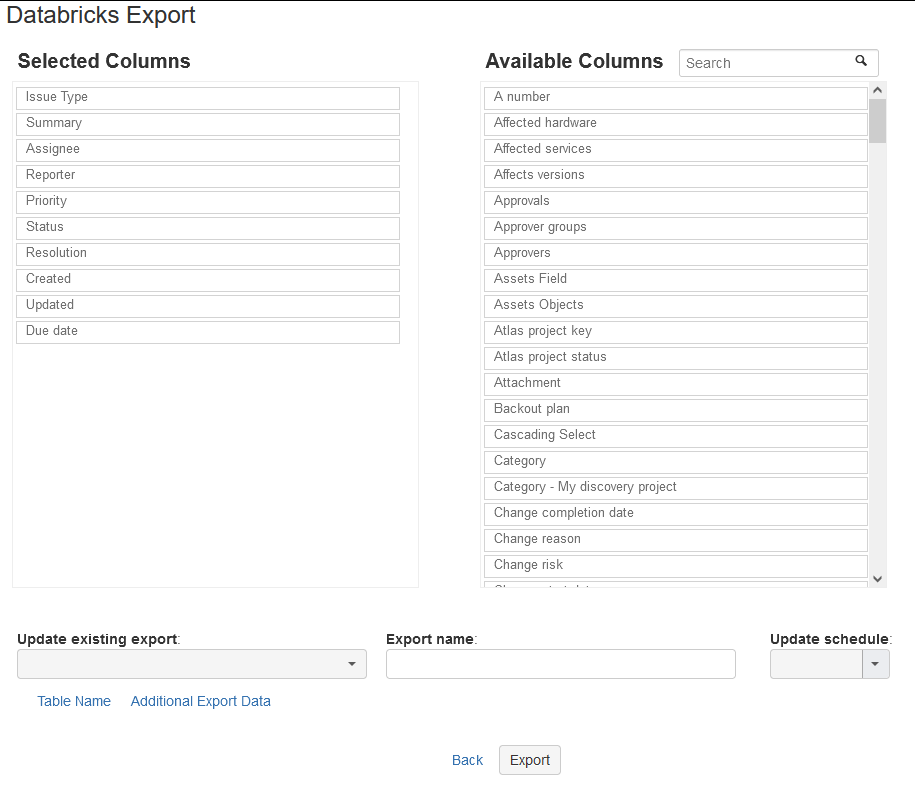
Task: Open the Table Name link
Action: [x=74, y=701]
